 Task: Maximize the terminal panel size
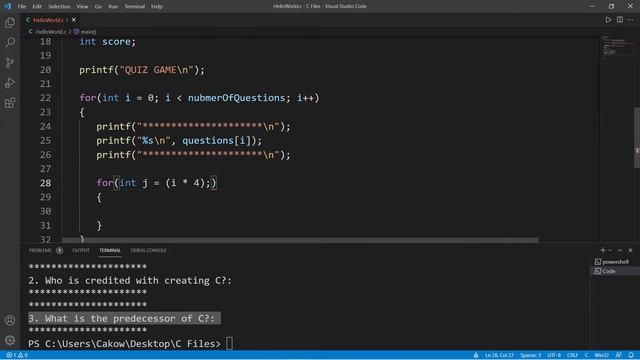coord(620,250)
